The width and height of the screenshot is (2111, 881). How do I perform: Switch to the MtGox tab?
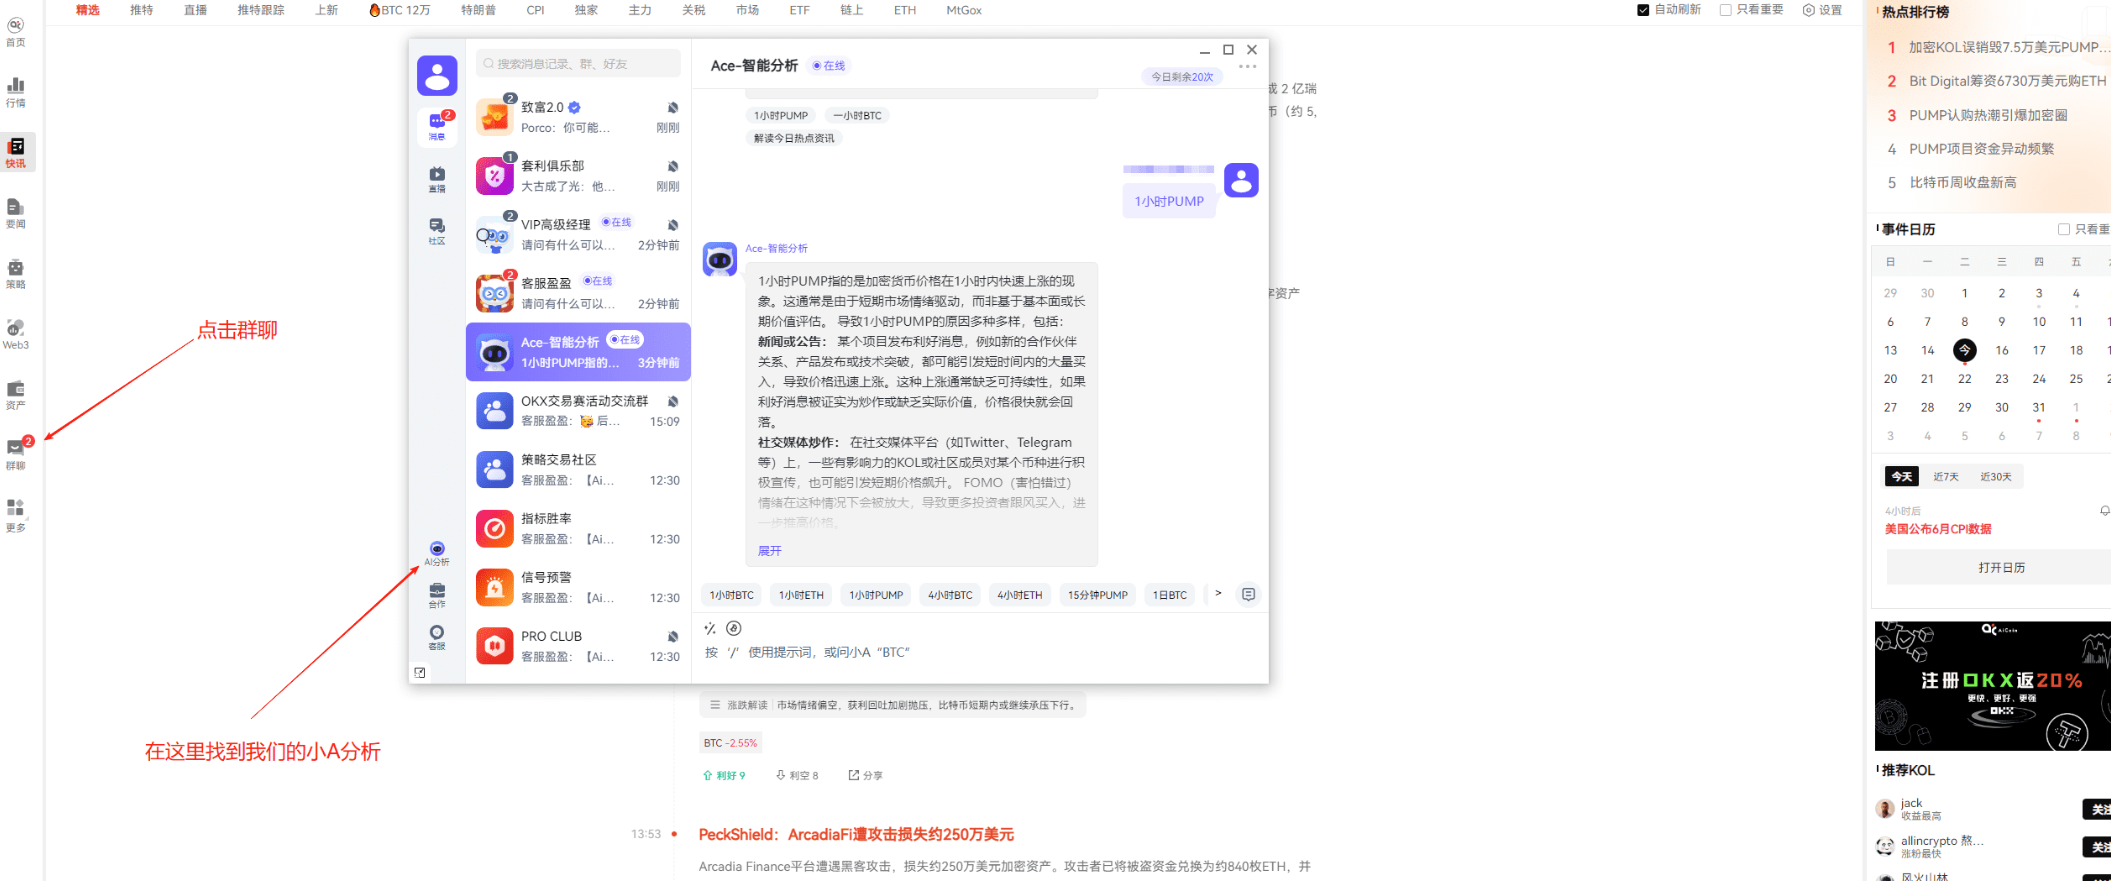click(x=964, y=10)
